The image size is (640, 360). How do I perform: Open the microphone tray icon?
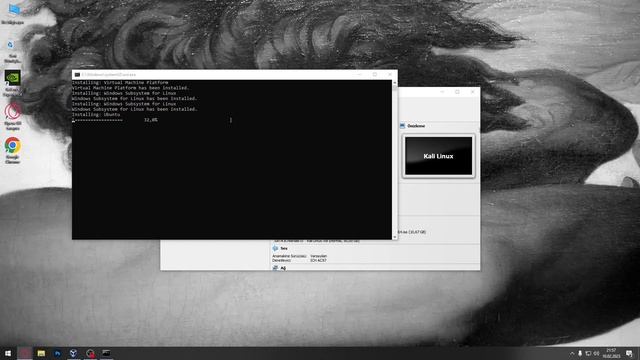click(x=580, y=353)
